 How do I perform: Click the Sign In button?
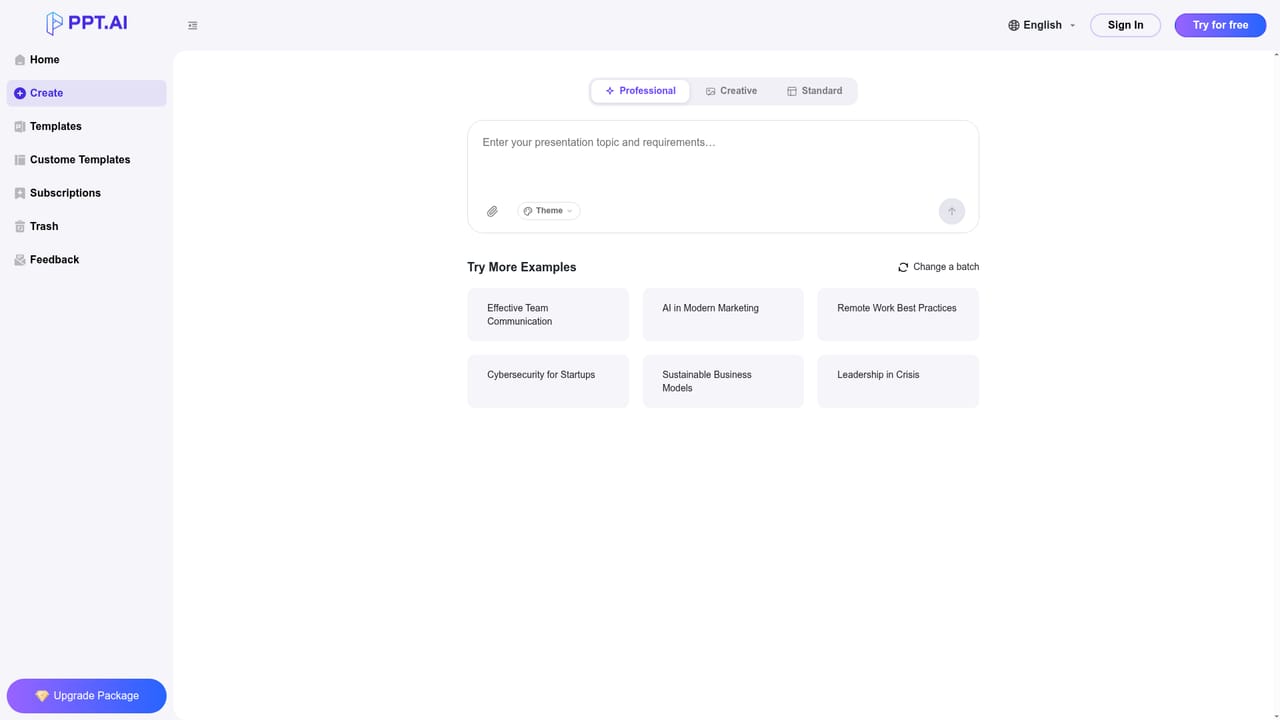click(1125, 25)
